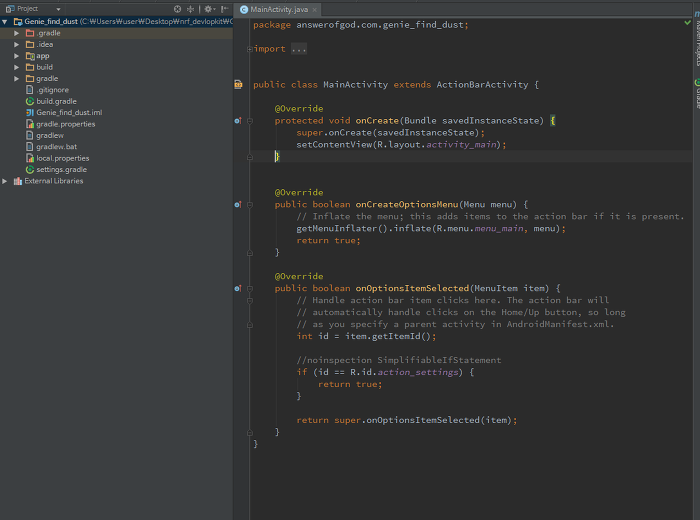Expand the External Libraries node
Image resolution: width=700 pixels, height=520 pixels.
pos(6,181)
